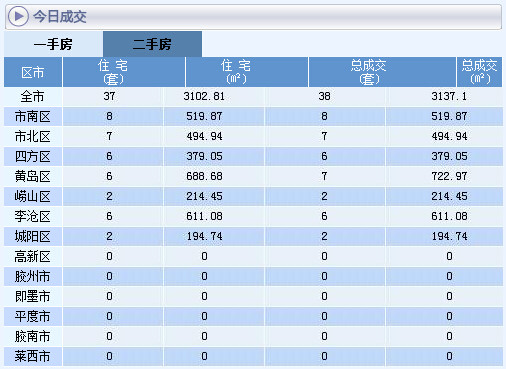The width and height of the screenshot is (506, 369).
Task: Select the 市北区 row label
Action: pos(32,137)
